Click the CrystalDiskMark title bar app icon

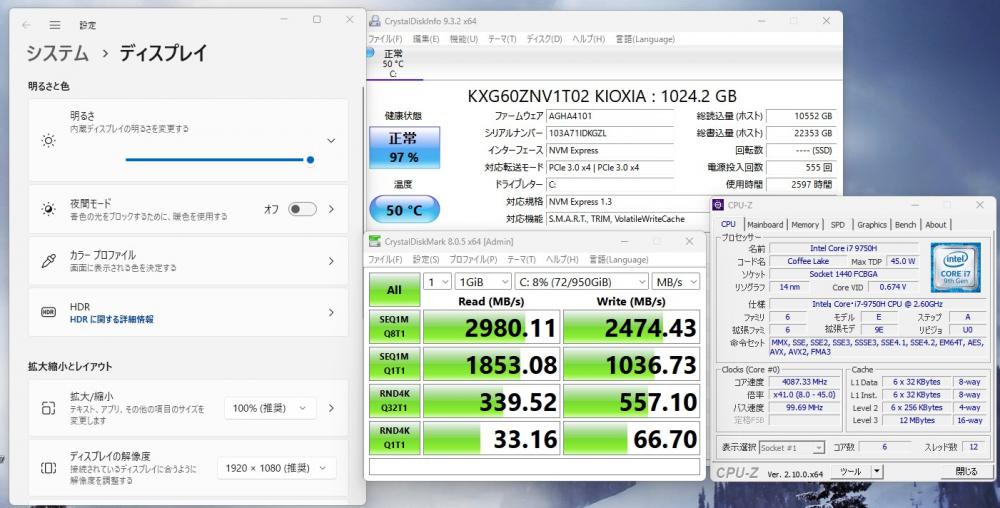pyautogui.click(x=375, y=242)
